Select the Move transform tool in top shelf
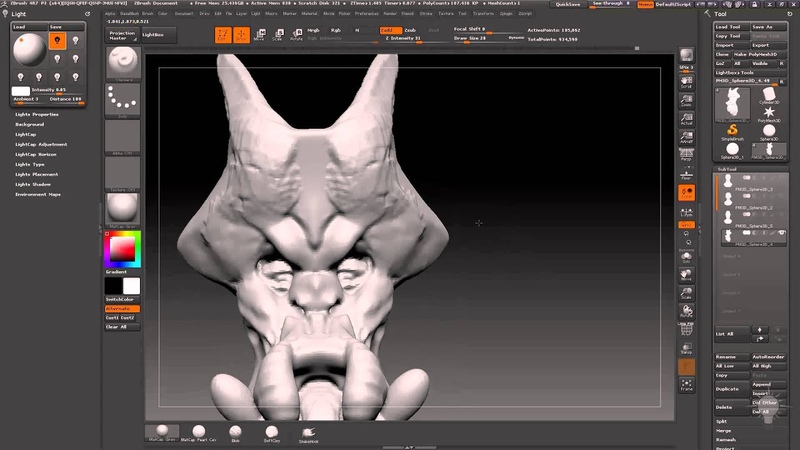800x450 pixels. click(x=260, y=35)
